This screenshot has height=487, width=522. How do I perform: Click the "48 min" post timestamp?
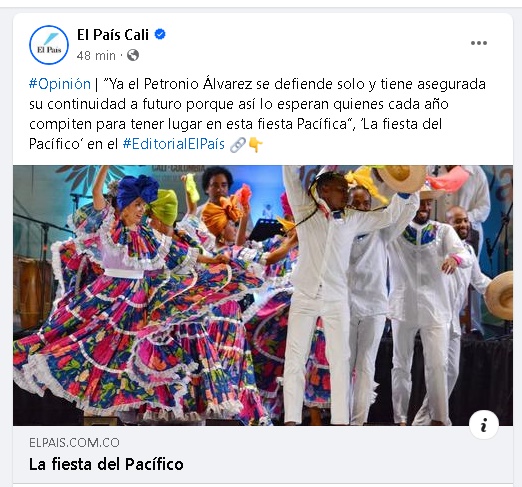pyautogui.click(x=96, y=55)
